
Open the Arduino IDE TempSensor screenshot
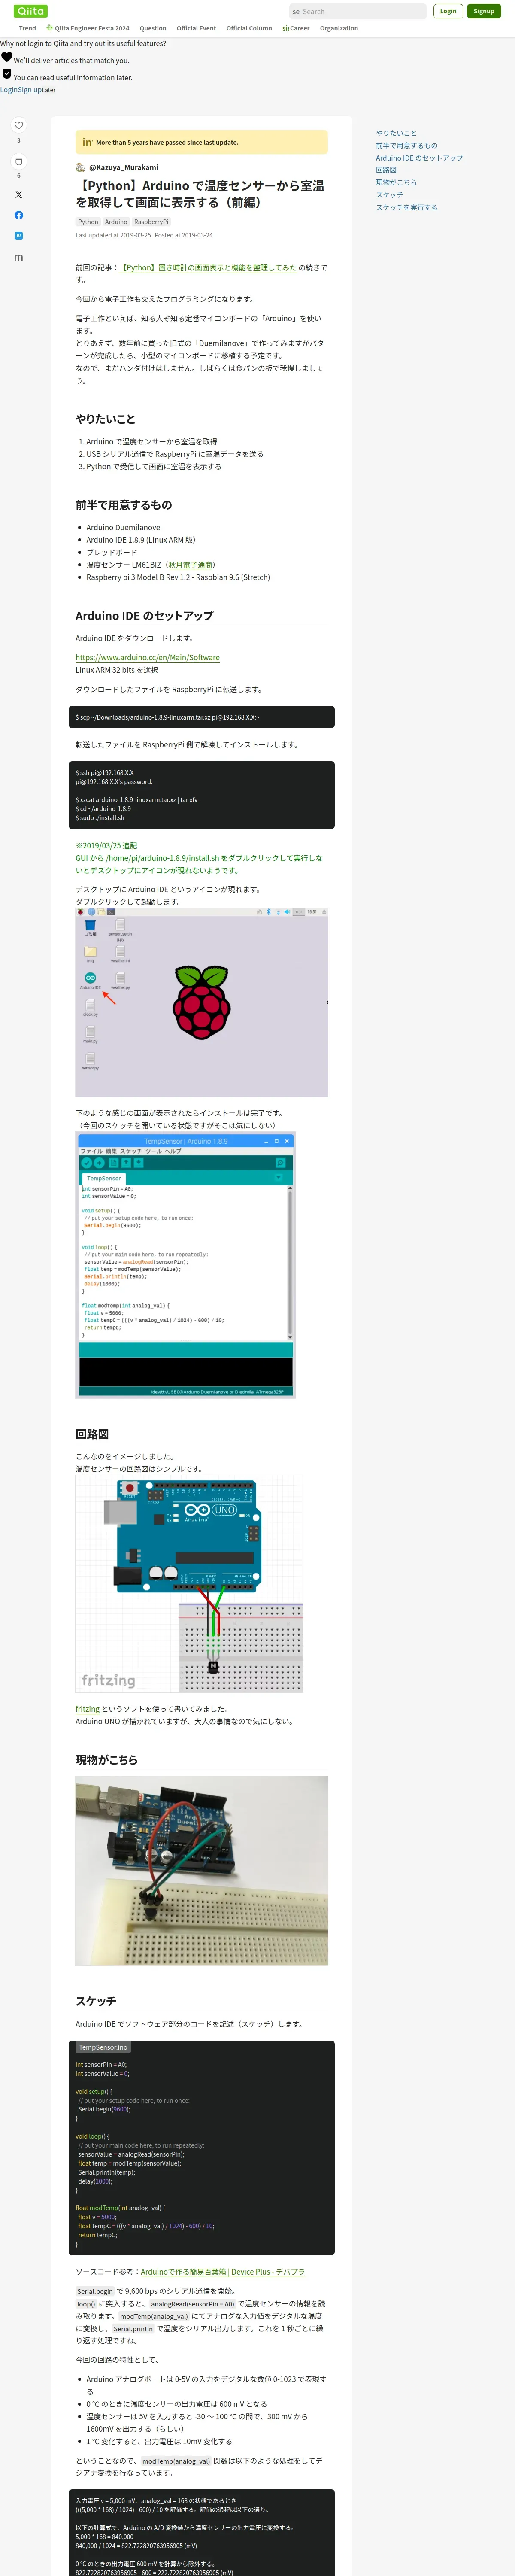[x=186, y=1265]
